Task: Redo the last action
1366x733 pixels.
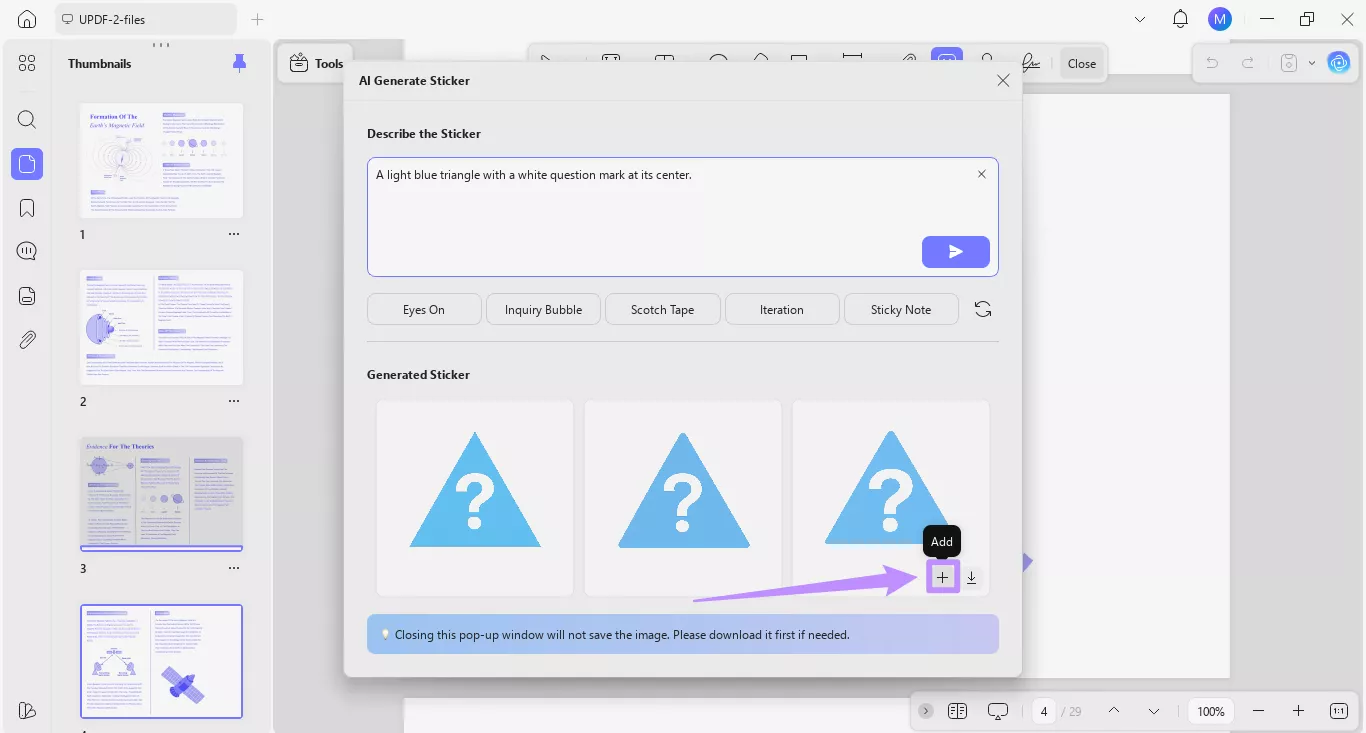Action: click(x=1248, y=63)
